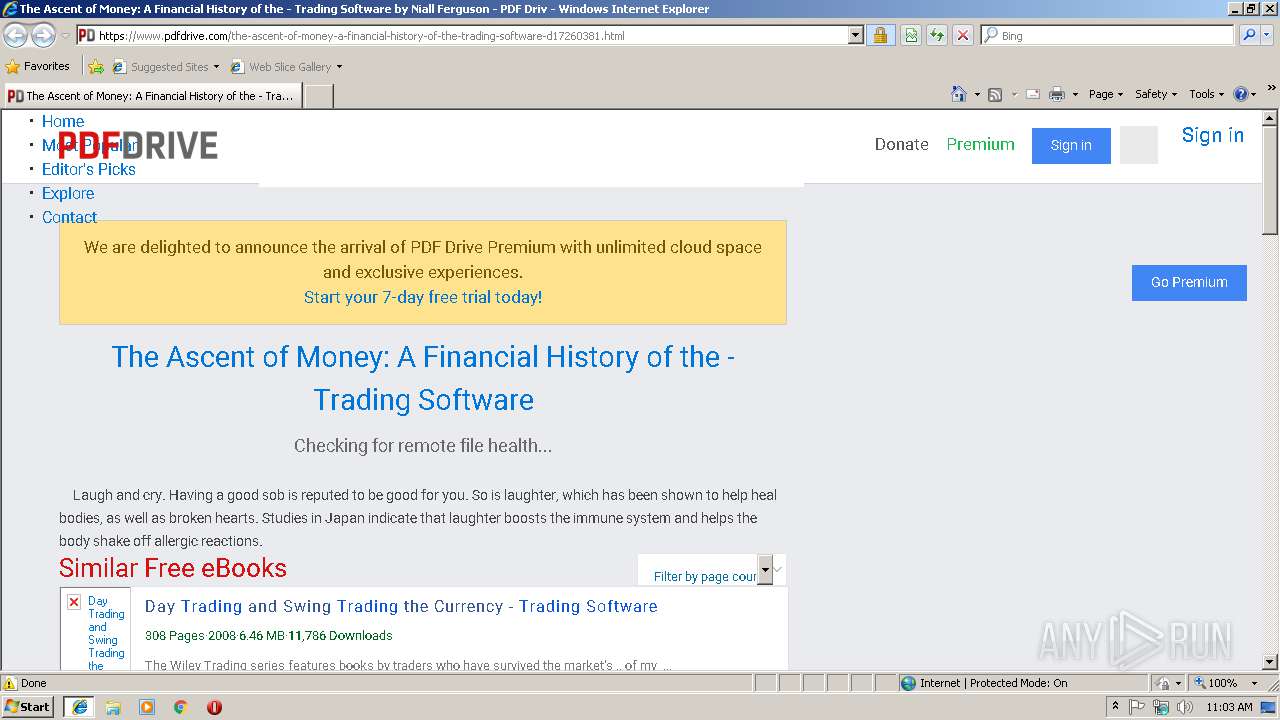
Task: Click the Compatibility View icon
Action: [911, 35]
